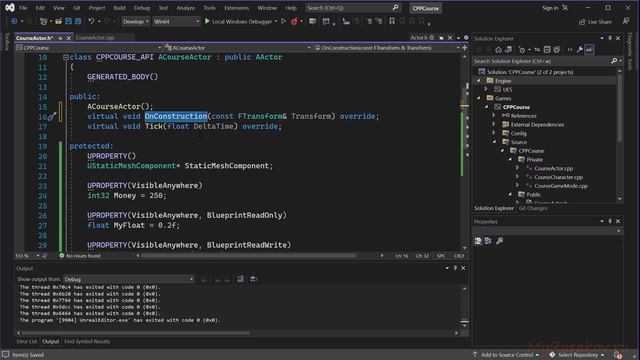
Task: Open the Win64 platform dropdown
Action: pyautogui.click(x=176, y=21)
